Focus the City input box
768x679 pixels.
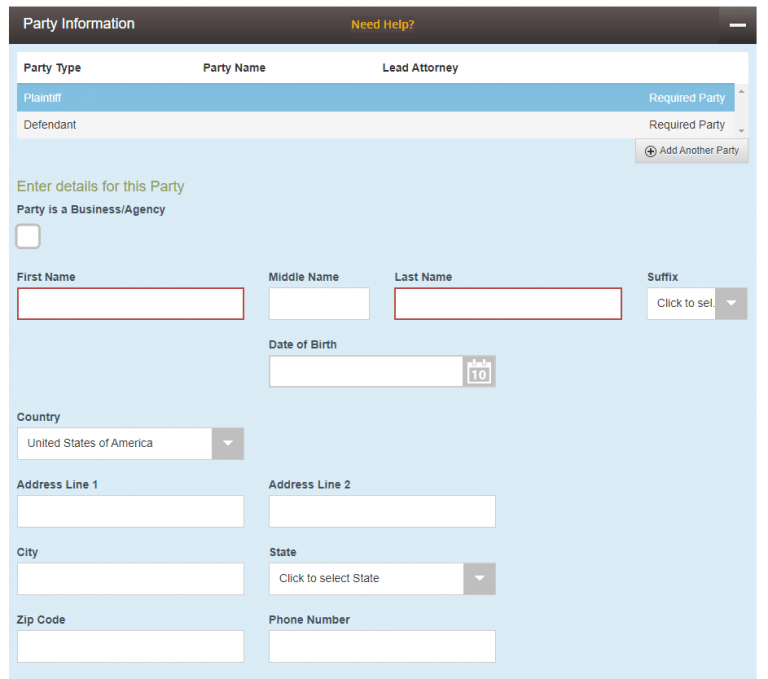(x=130, y=579)
